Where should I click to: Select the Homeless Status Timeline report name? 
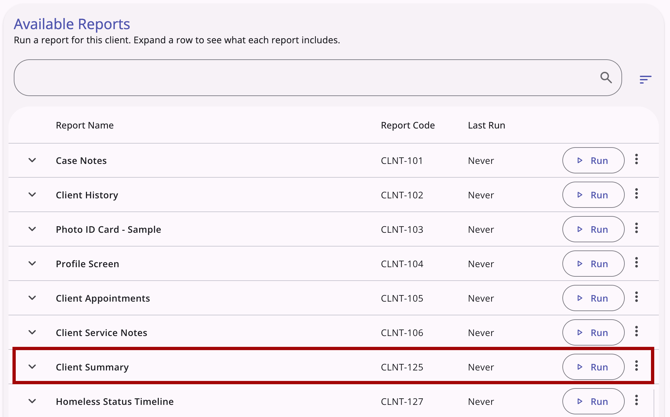tap(115, 402)
